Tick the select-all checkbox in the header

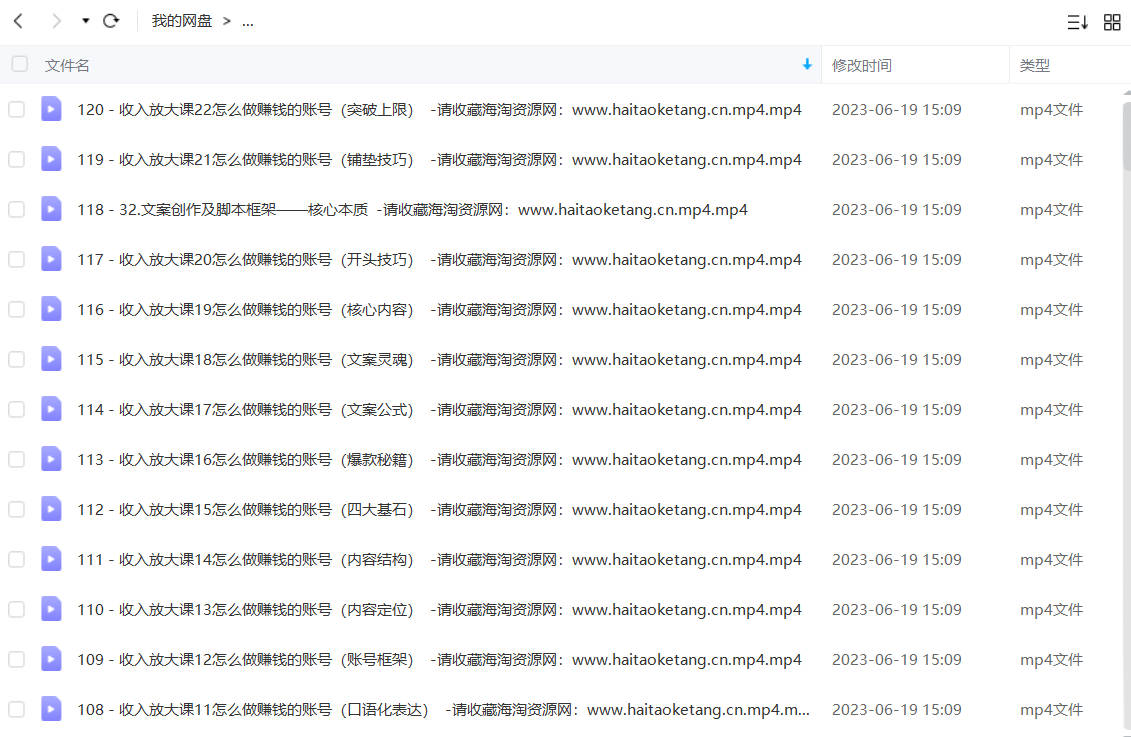pos(19,64)
